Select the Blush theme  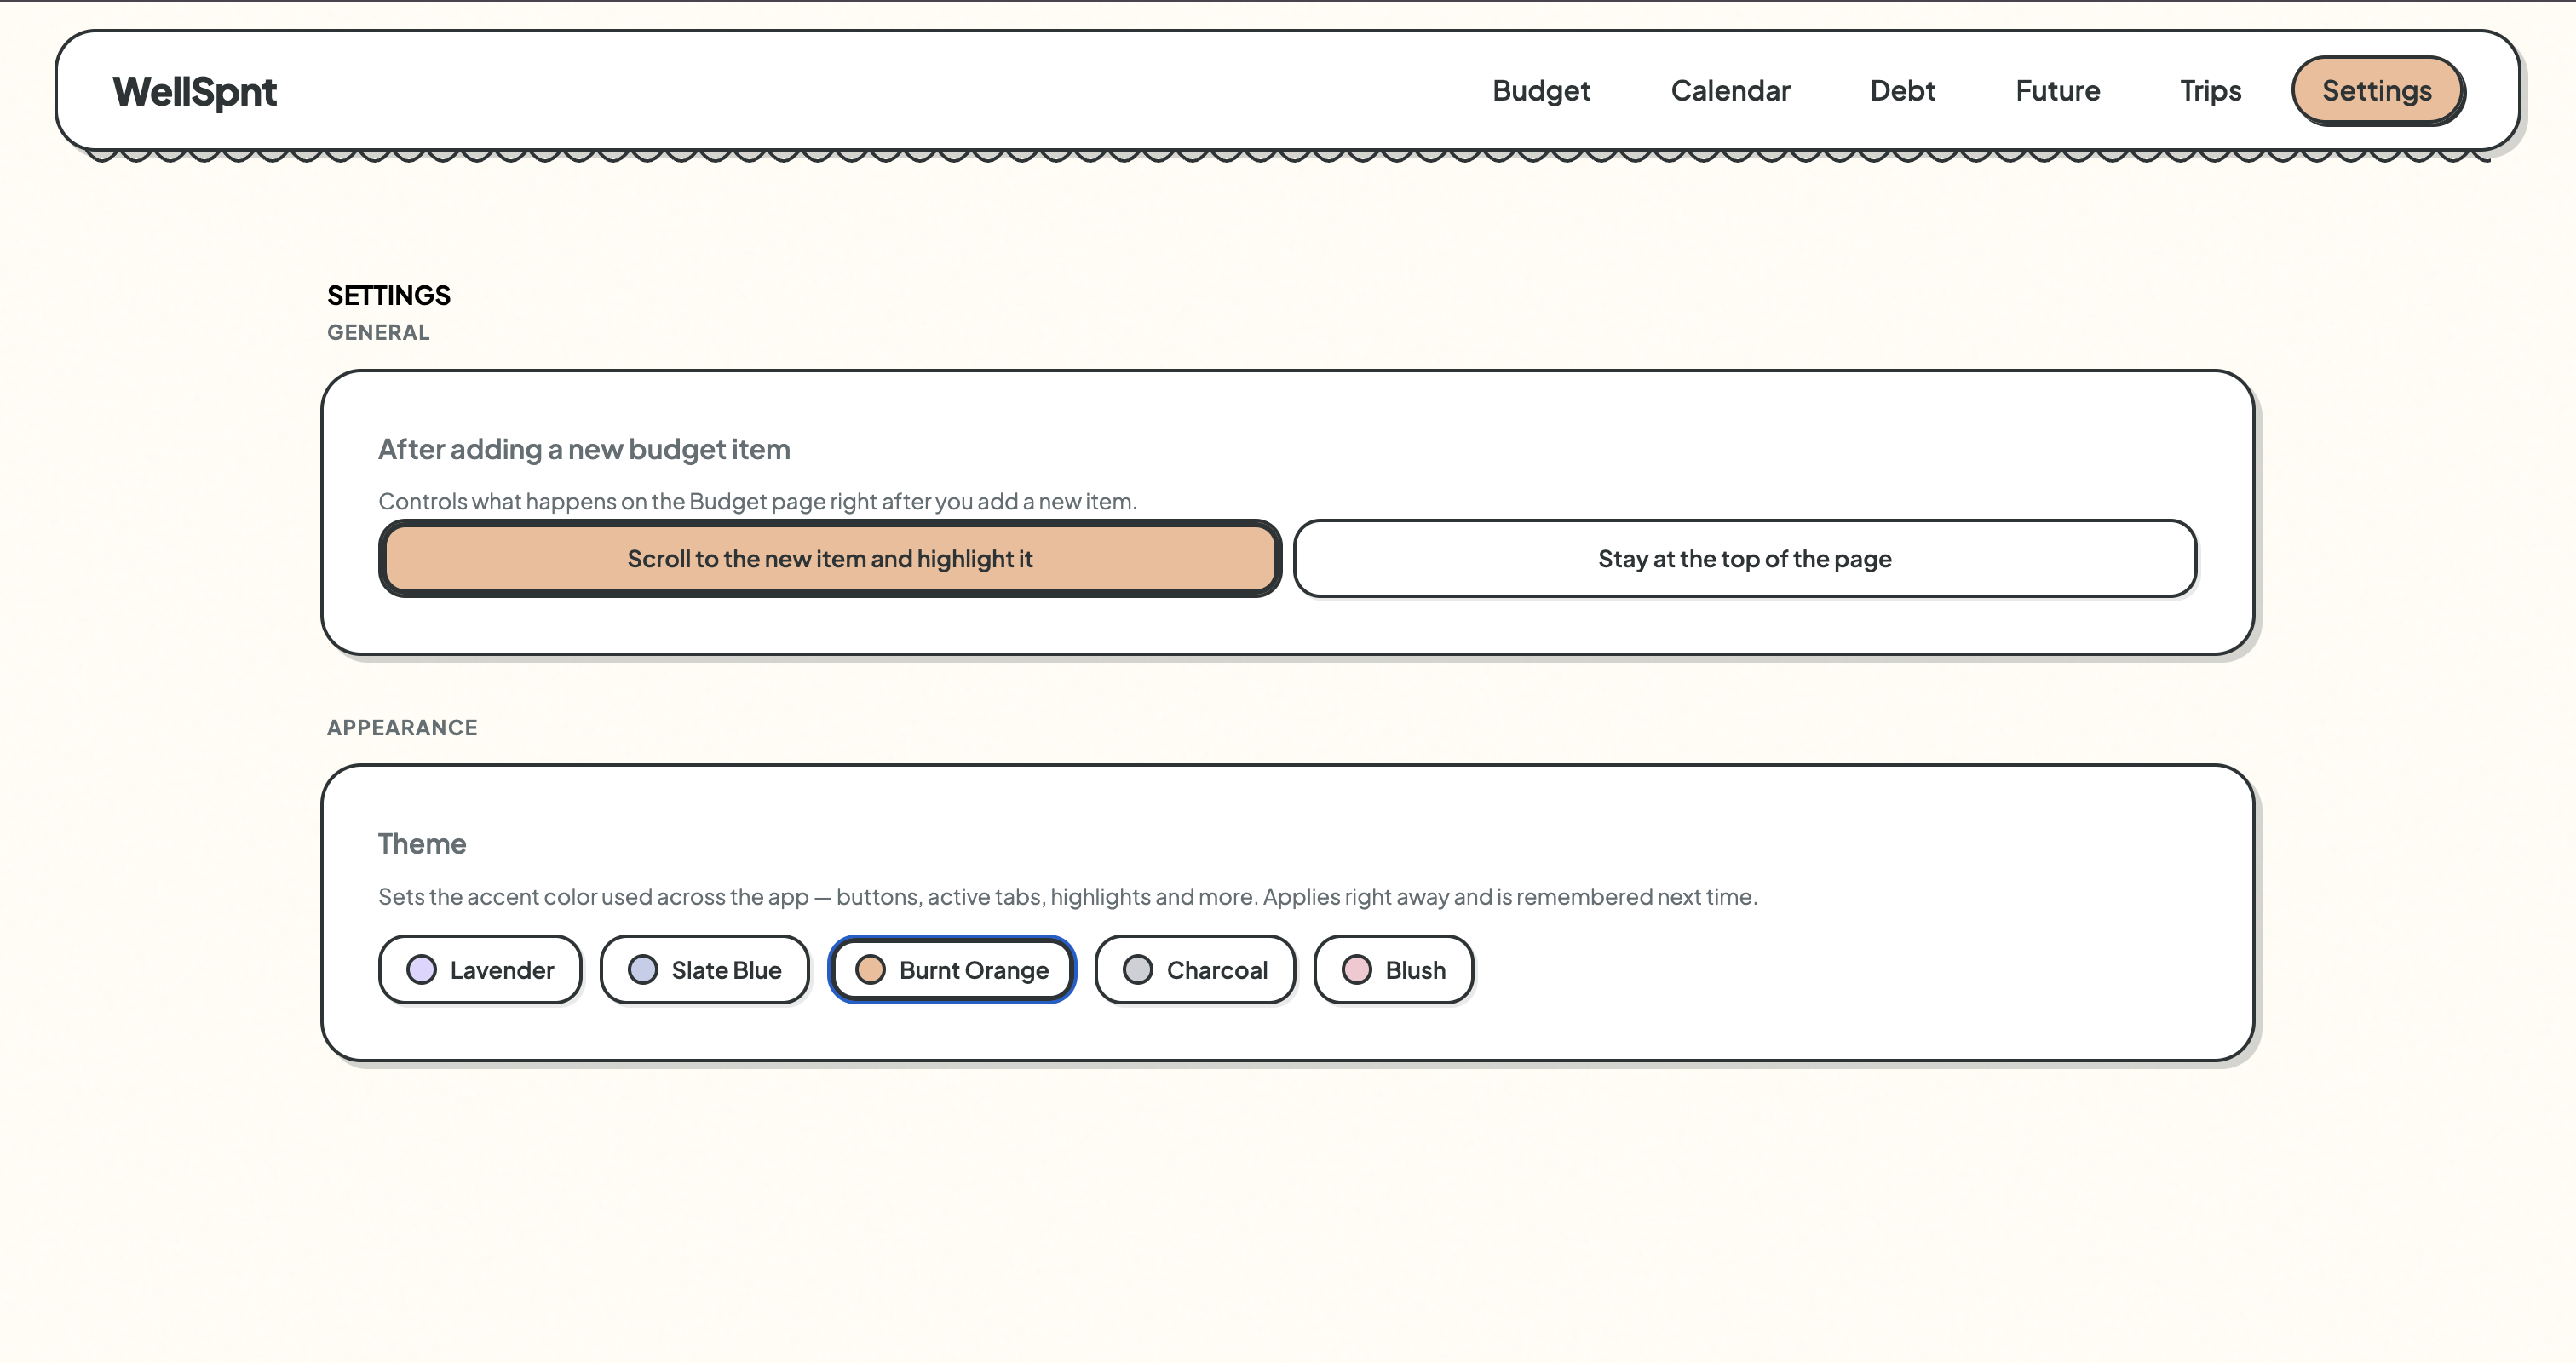(x=1393, y=969)
